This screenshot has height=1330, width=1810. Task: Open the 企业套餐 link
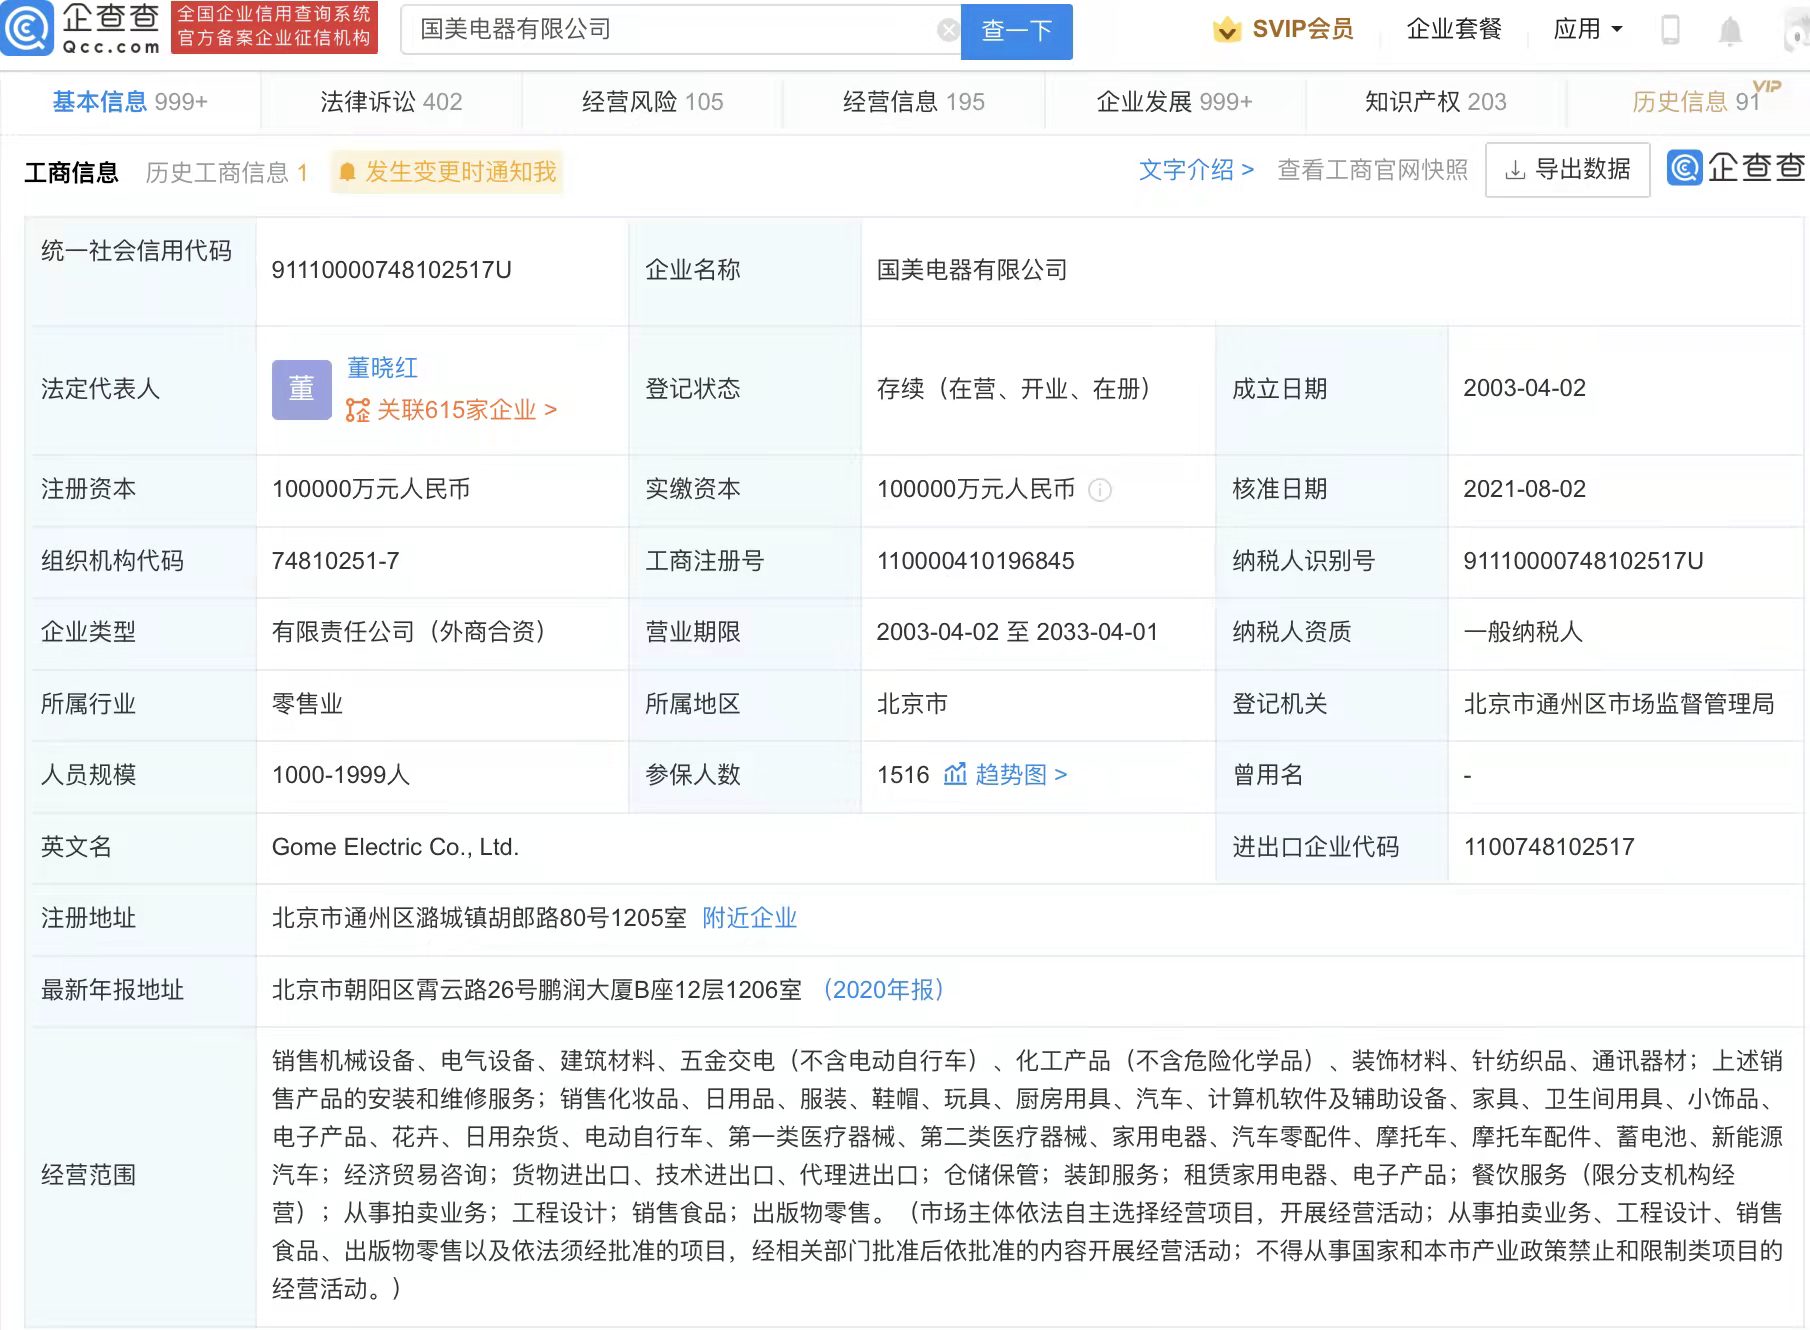1454,29
